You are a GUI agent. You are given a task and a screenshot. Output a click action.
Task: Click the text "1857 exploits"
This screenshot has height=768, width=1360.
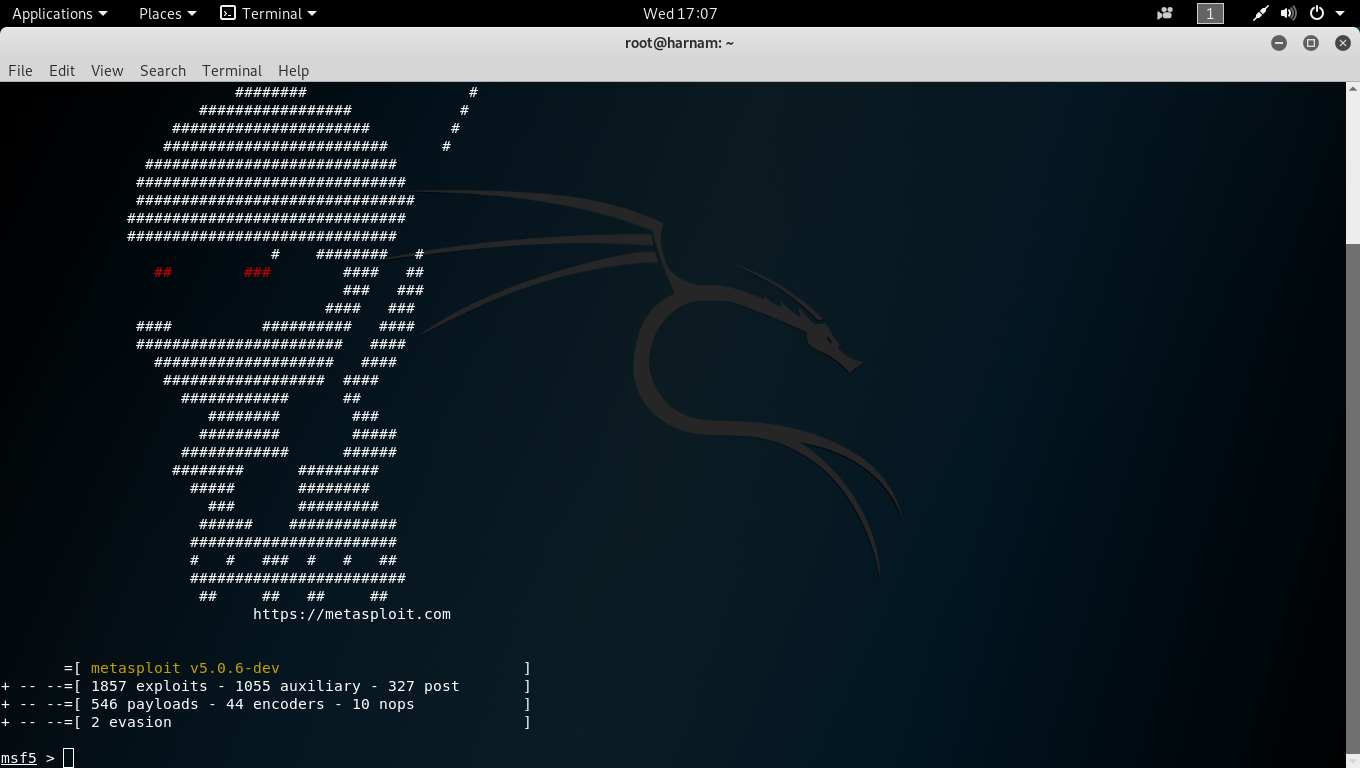(149, 686)
